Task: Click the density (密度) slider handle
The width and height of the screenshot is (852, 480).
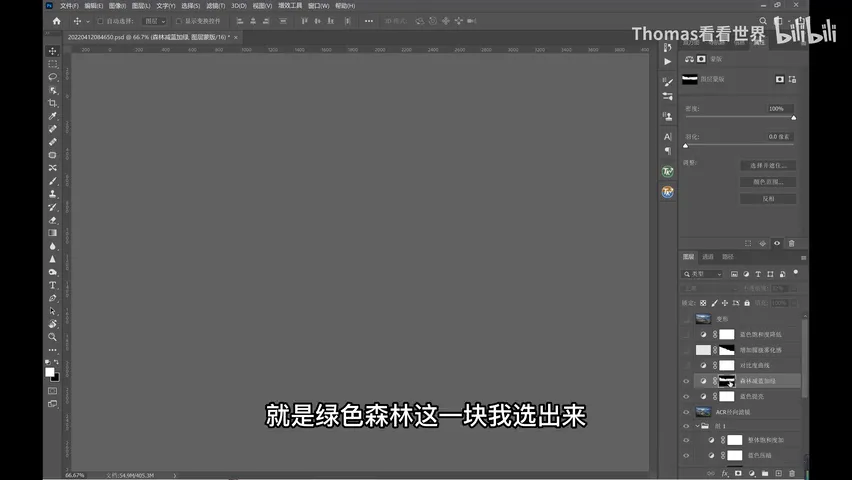Action: tap(793, 117)
